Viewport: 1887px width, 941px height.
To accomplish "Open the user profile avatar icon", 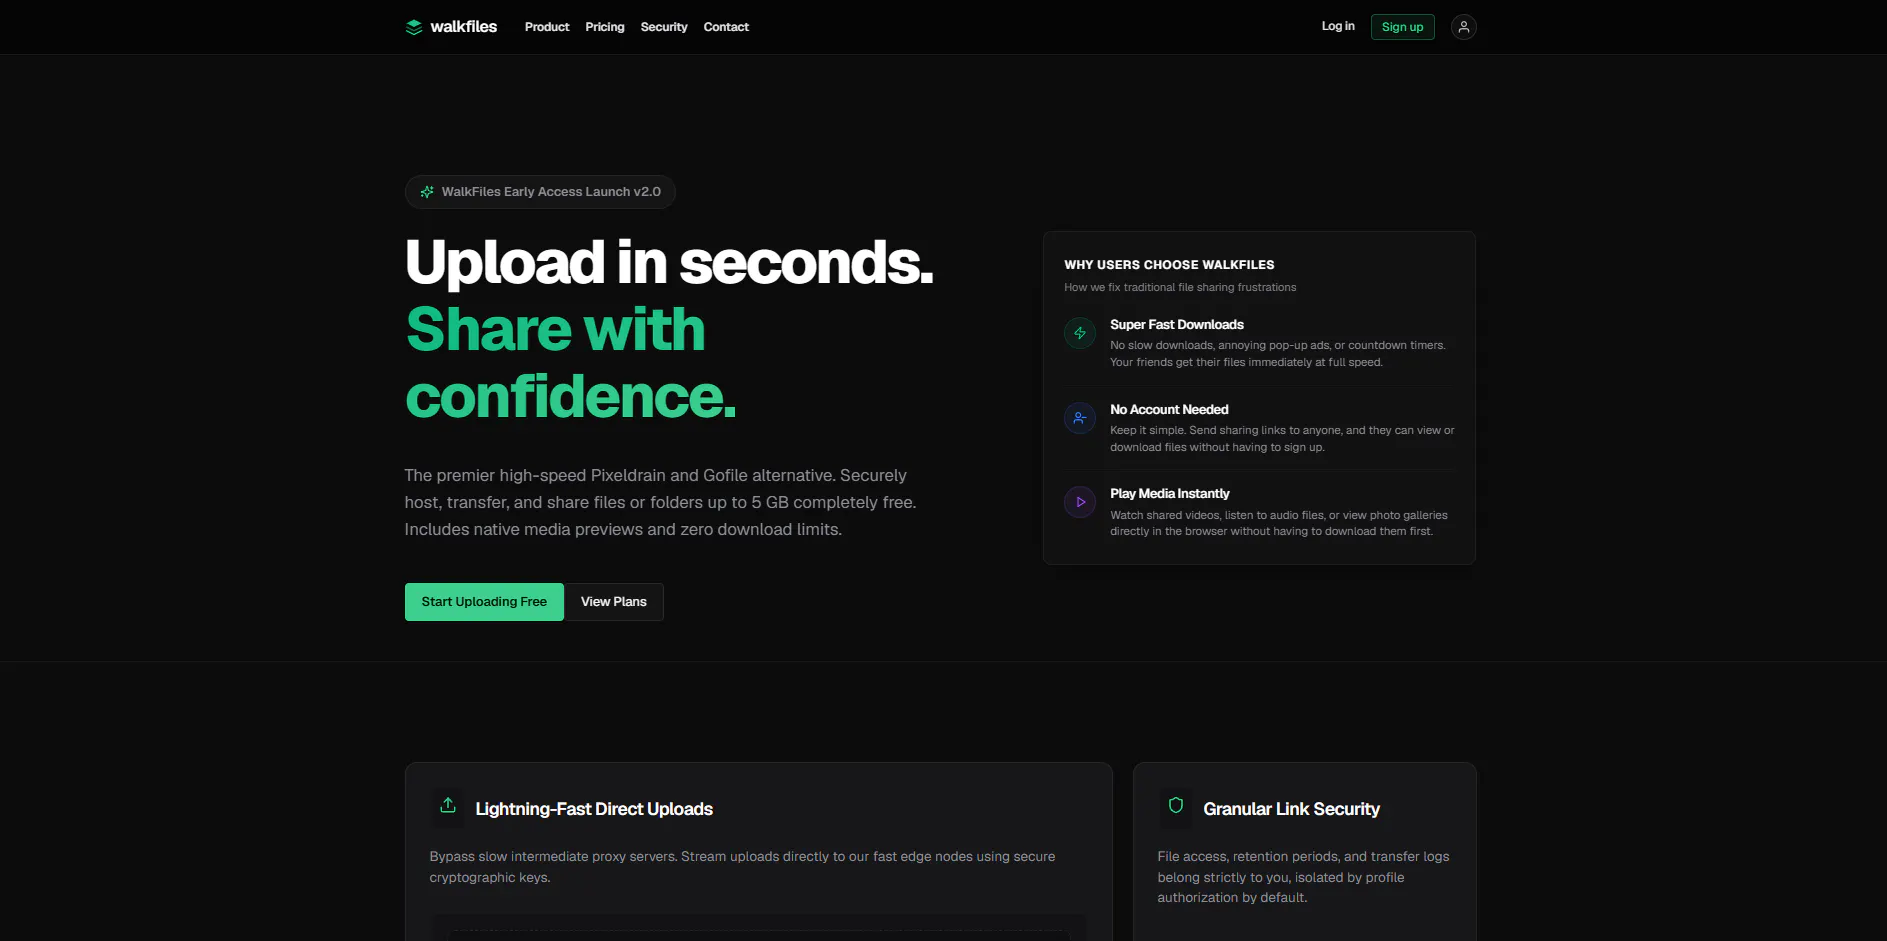I will (1463, 27).
